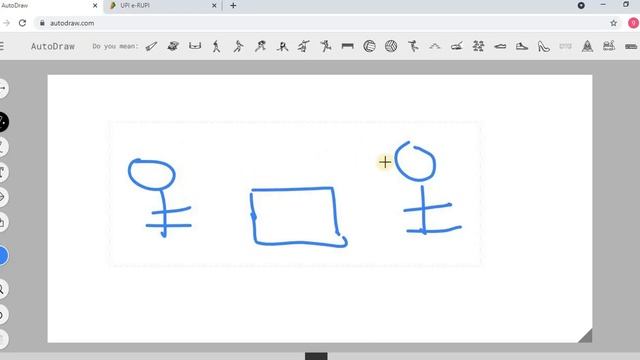Go forward in browser history
640x360 pixels.
pyautogui.click(x=6, y=23)
